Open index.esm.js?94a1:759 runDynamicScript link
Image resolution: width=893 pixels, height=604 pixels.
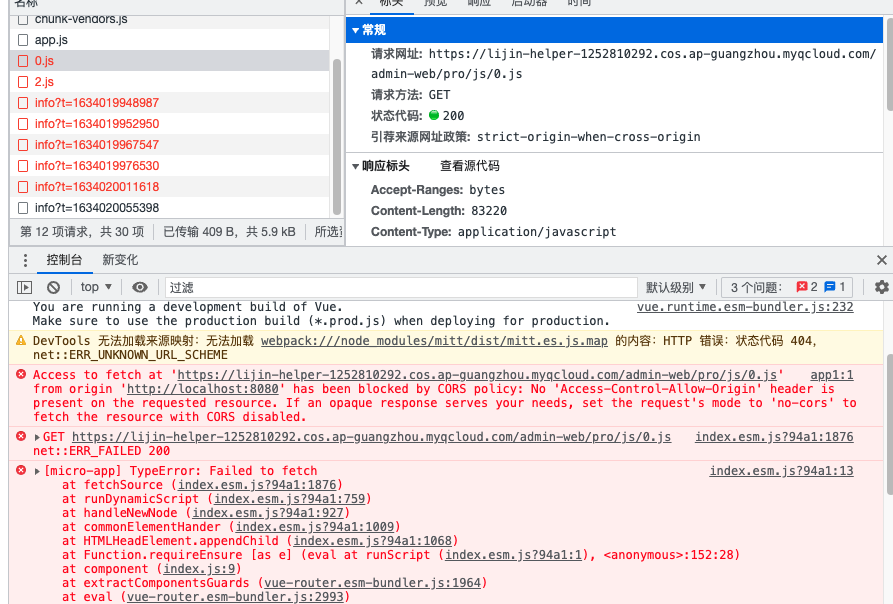289,499
